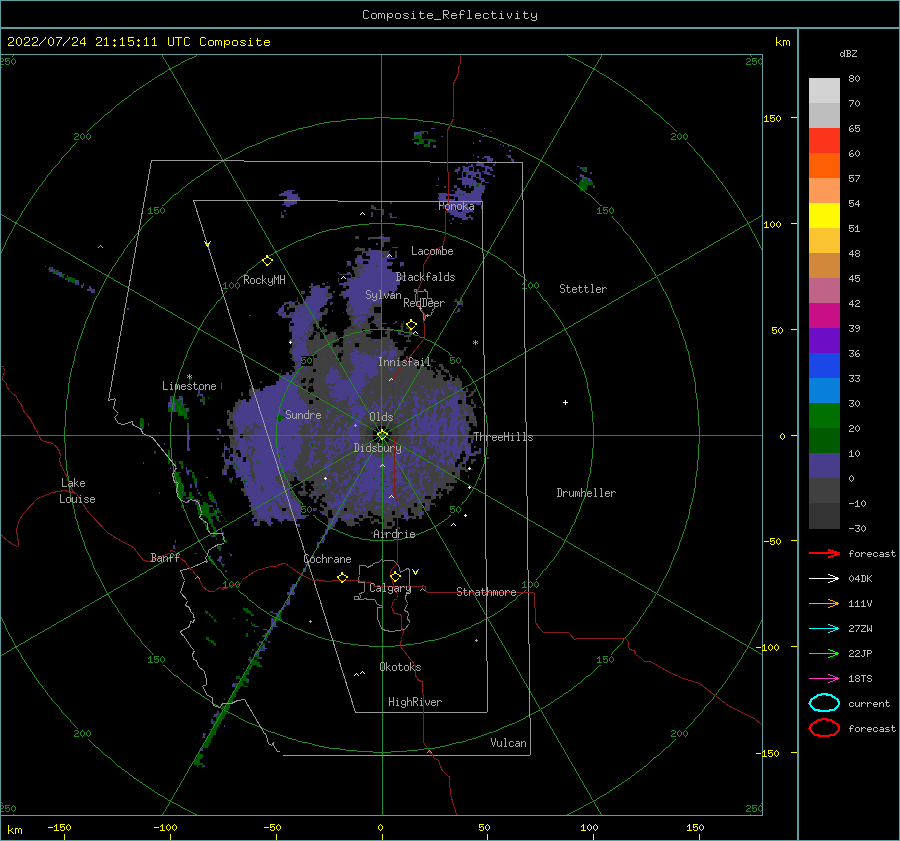Select the 30 dBZ green color swatch

pyautogui.click(x=824, y=416)
